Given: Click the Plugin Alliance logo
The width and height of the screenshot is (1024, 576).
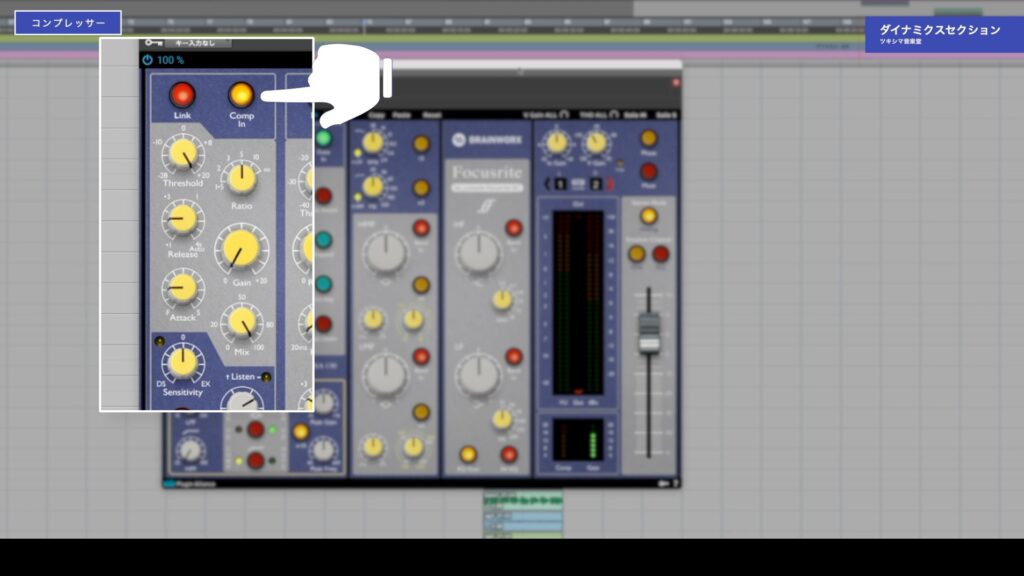Looking at the screenshot, I should click(x=191, y=484).
